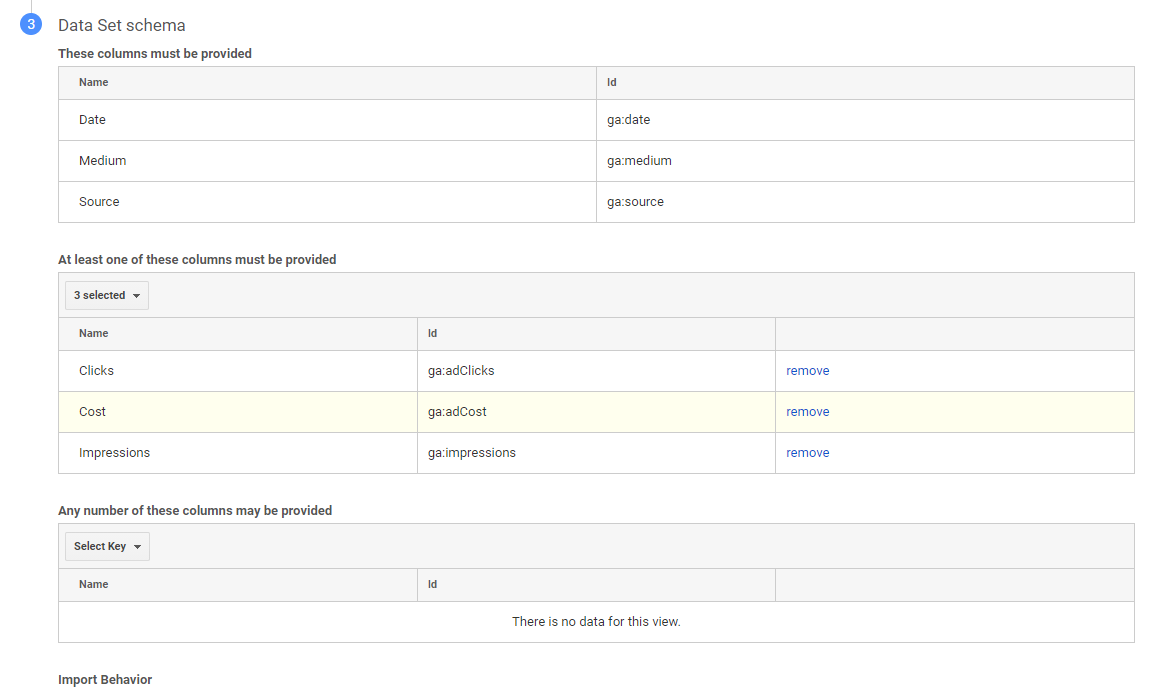Click the ga:date Id cell
Image resolution: width=1162 pixels, height=688 pixels.
coord(628,120)
